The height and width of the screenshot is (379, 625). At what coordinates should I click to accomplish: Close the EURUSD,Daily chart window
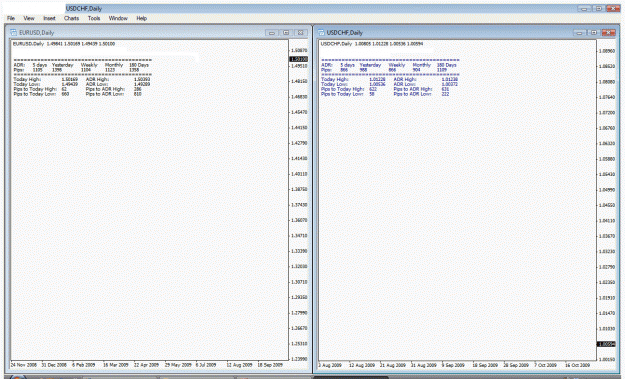point(301,33)
